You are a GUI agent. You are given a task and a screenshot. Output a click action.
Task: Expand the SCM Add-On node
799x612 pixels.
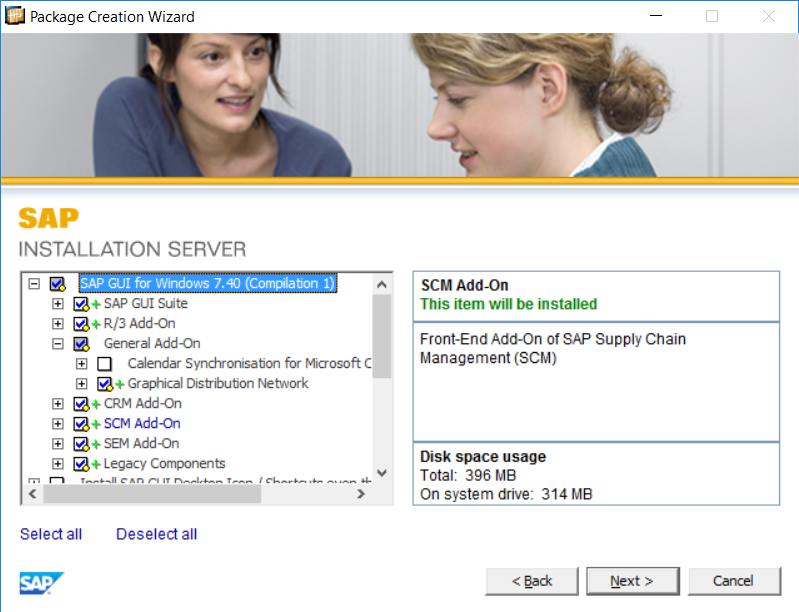(58, 423)
